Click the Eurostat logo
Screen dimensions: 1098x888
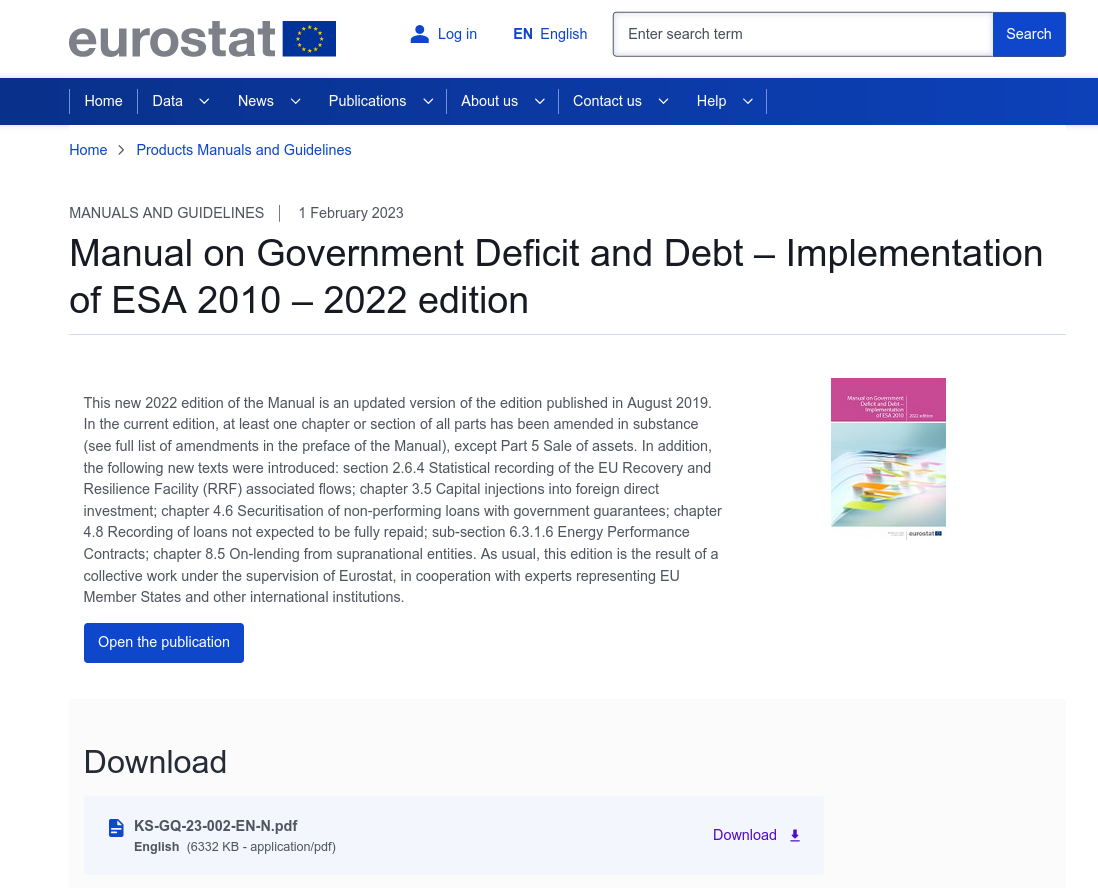click(x=202, y=39)
